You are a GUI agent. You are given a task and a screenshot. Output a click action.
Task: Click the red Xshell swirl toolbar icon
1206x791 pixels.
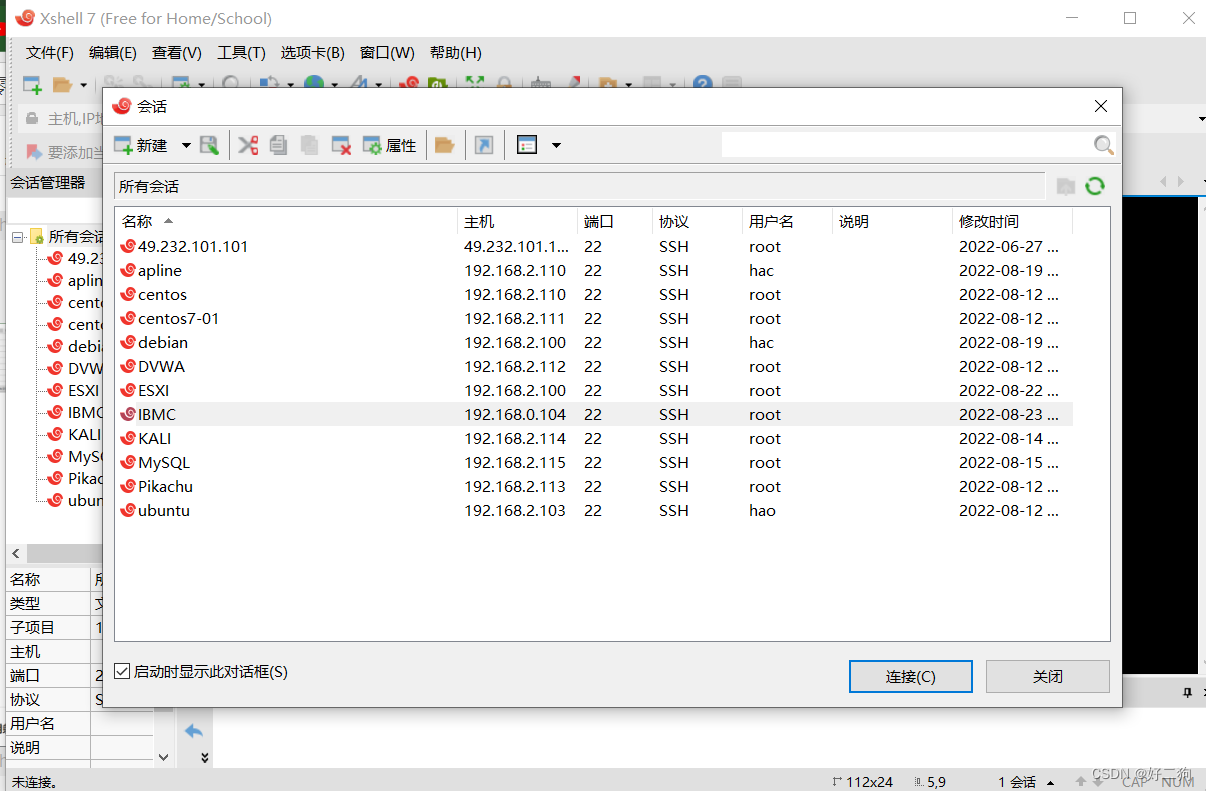(409, 85)
